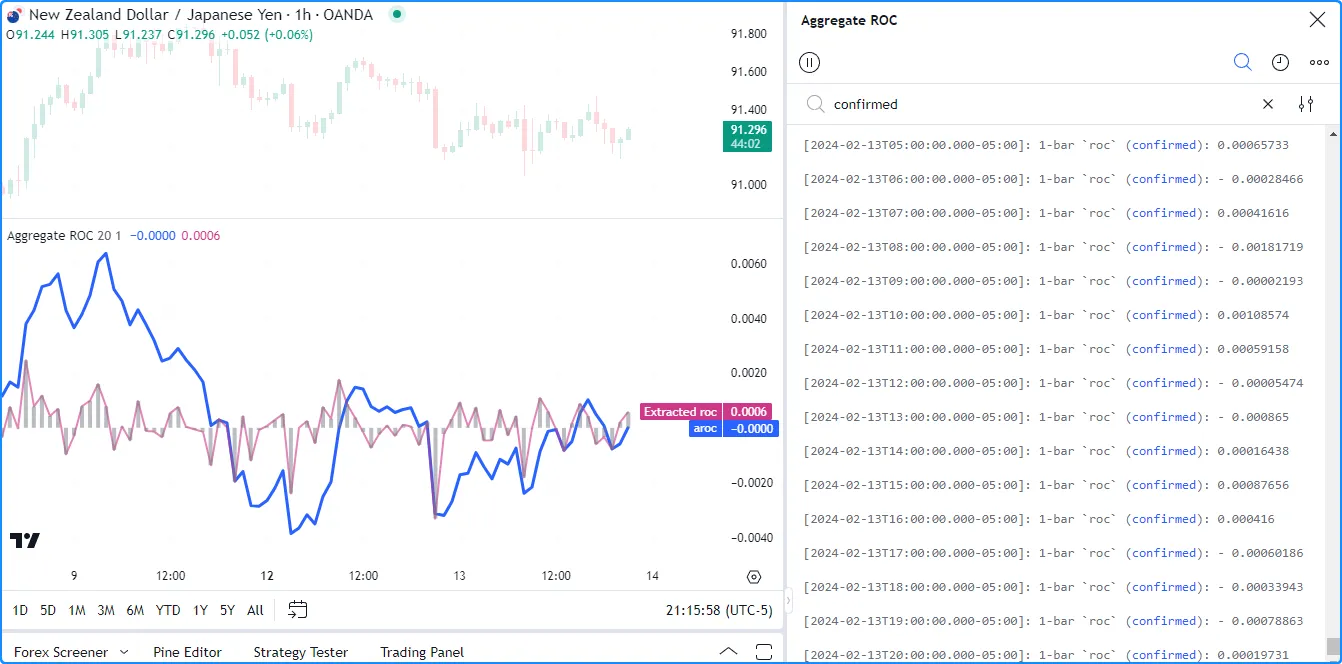Collapse the right side panel handle
The image size is (1342, 664).
tap(788, 600)
